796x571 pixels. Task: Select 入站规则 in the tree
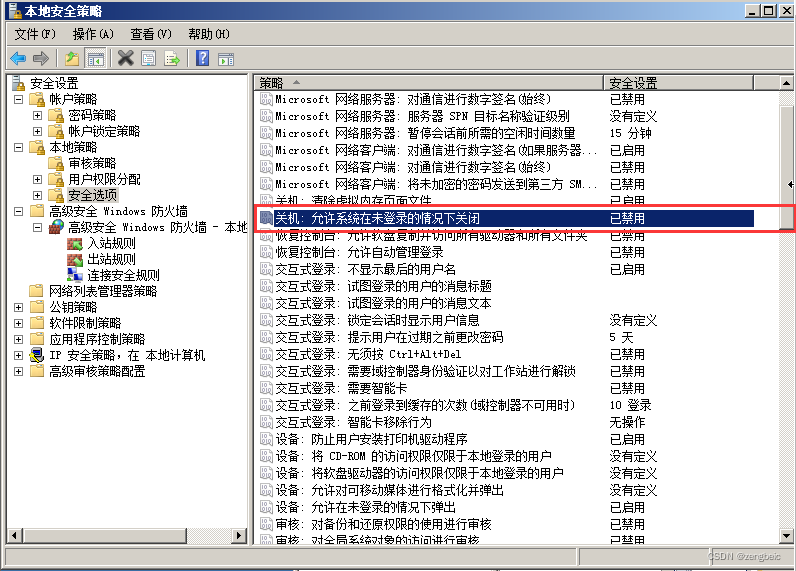pos(111,243)
